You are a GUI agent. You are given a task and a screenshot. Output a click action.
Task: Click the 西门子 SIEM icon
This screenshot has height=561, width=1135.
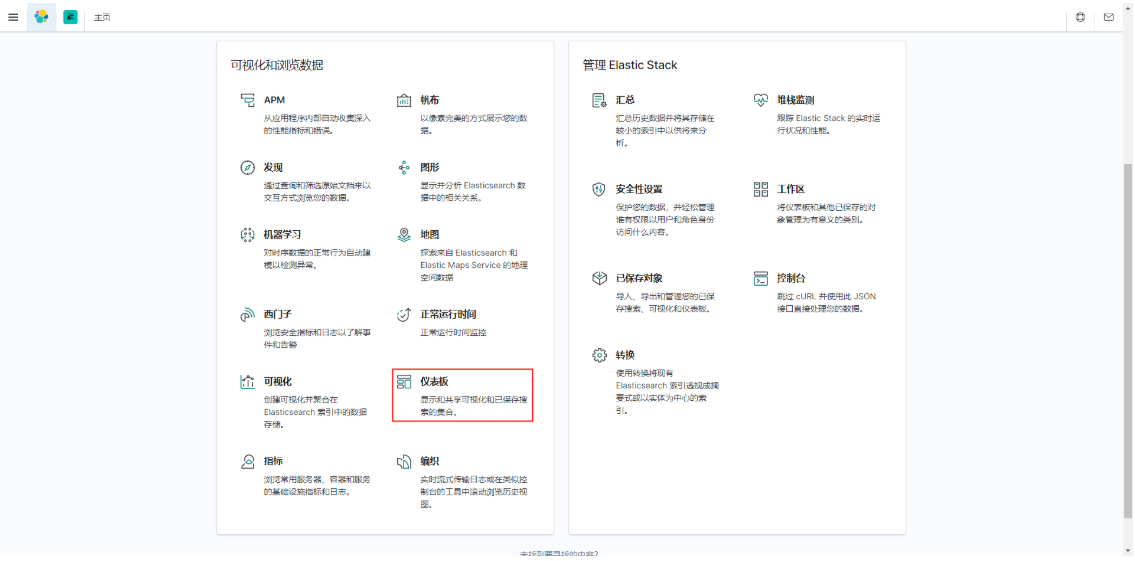point(248,315)
